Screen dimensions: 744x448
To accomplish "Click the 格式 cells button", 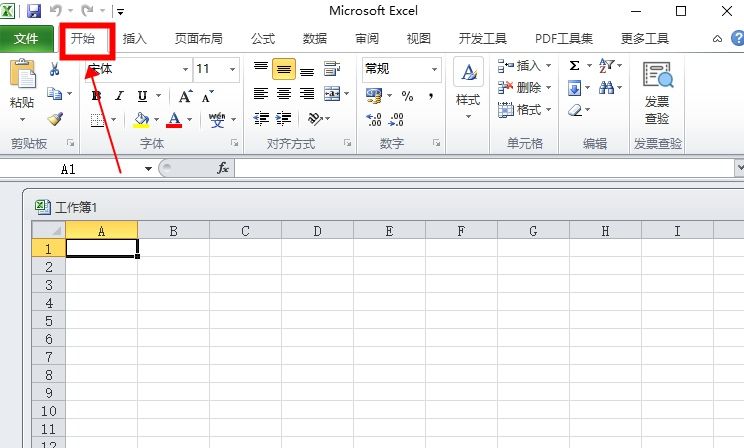I will click(x=524, y=110).
